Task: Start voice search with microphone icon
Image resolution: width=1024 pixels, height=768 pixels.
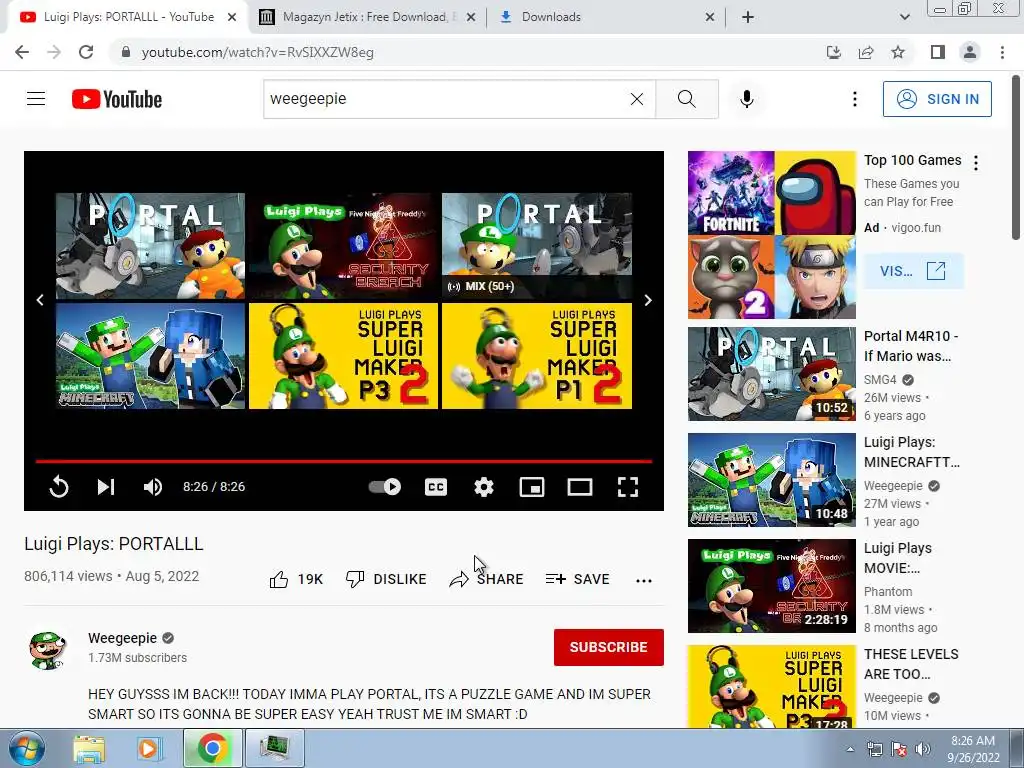Action: [x=746, y=99]
